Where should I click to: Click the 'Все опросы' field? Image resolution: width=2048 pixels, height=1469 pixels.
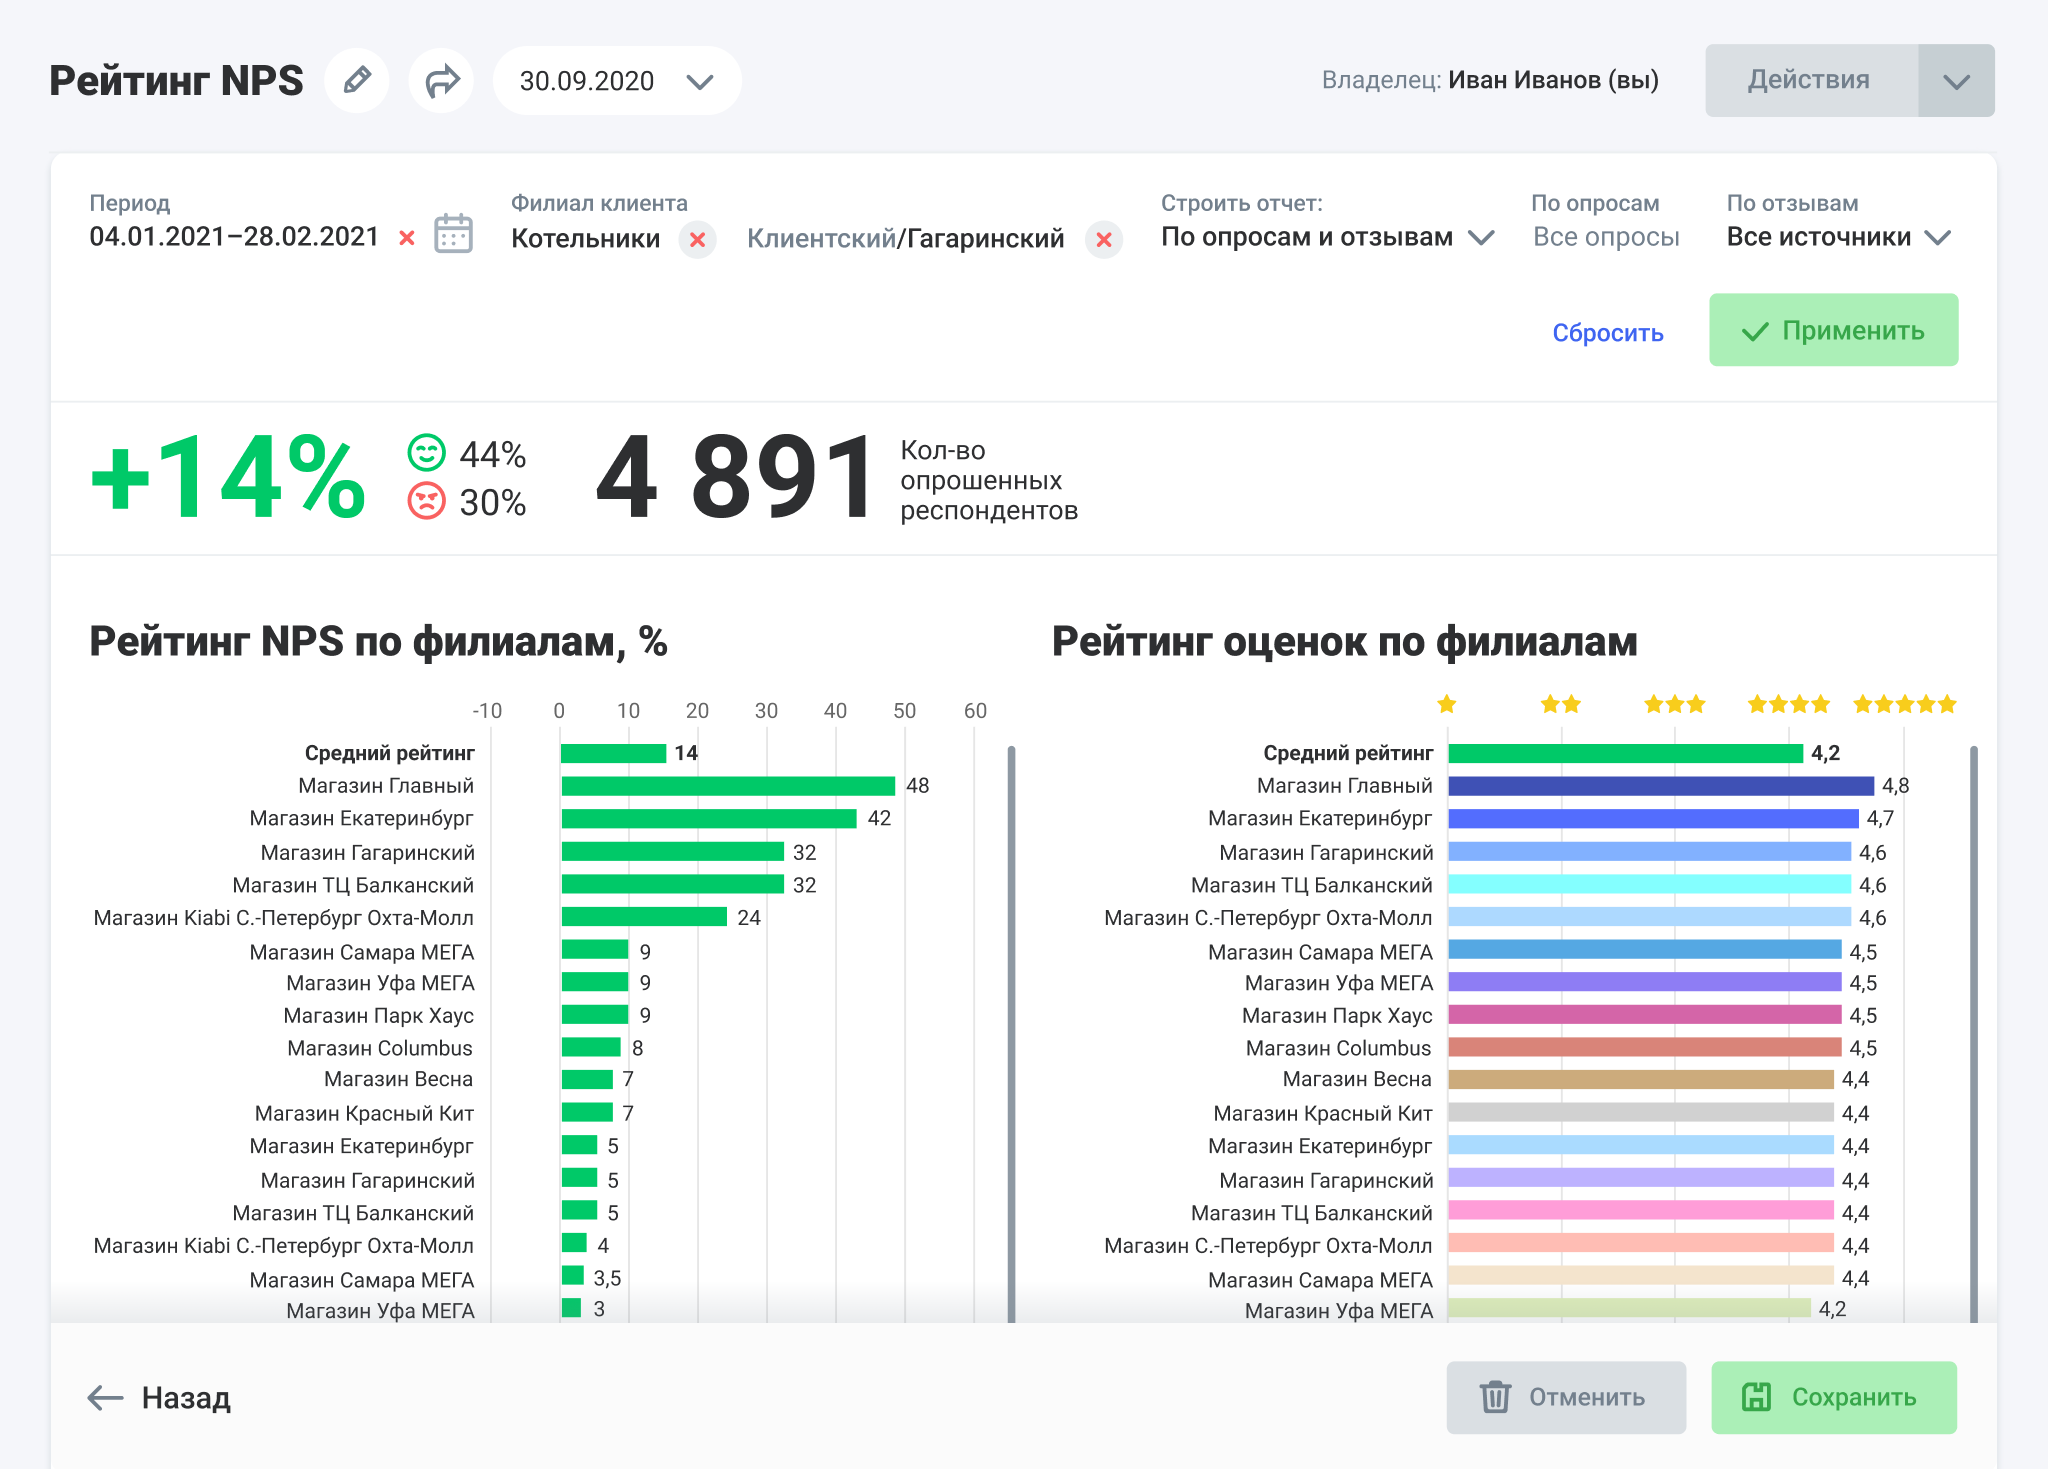point(1606,237)
